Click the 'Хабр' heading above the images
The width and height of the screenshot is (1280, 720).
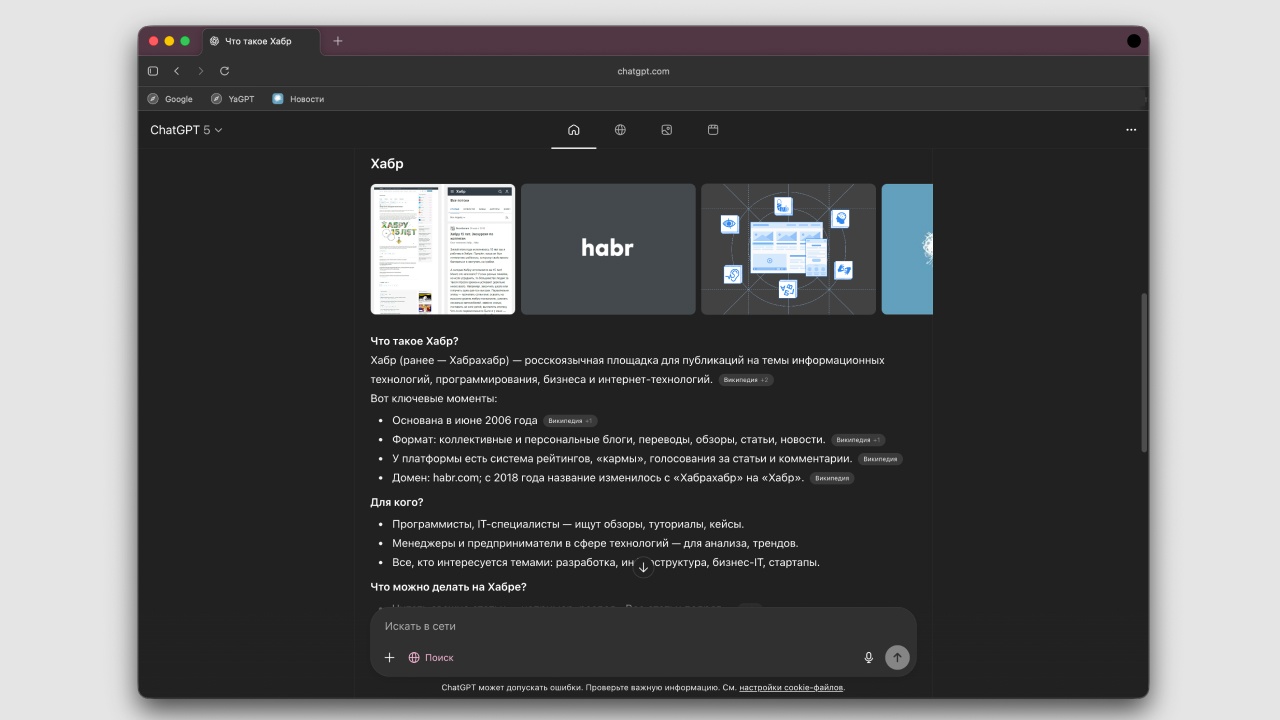[x=387, y=164]
